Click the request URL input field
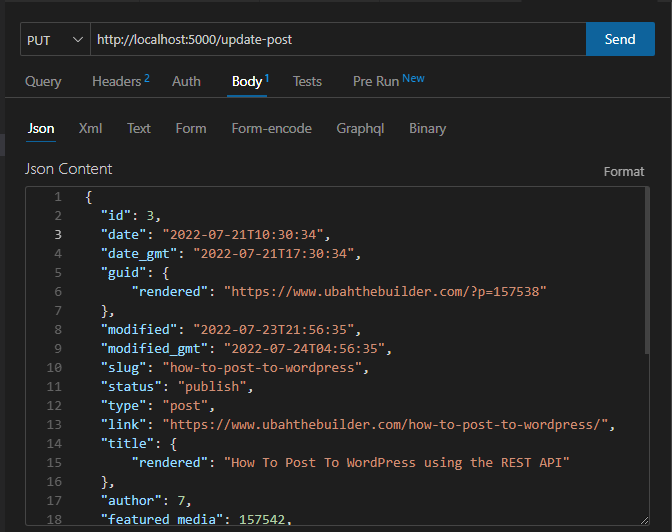This screenshot has height=532, width=672. click(337, 40)
